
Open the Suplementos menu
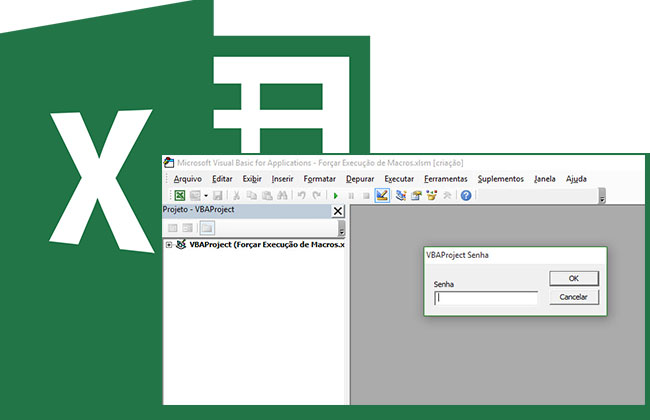click(x=500, y=179)
